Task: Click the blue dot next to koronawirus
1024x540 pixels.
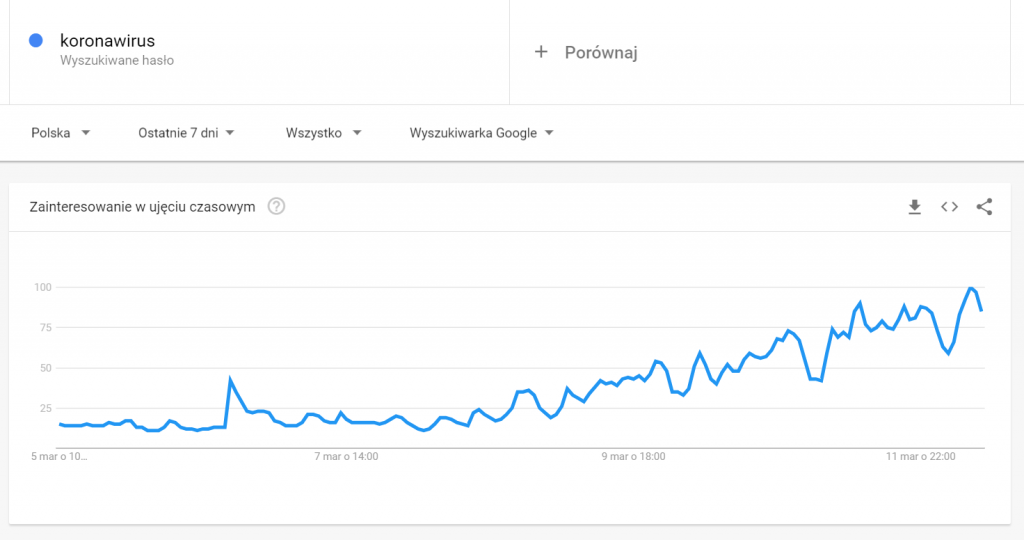Action: tap(36, 41)
